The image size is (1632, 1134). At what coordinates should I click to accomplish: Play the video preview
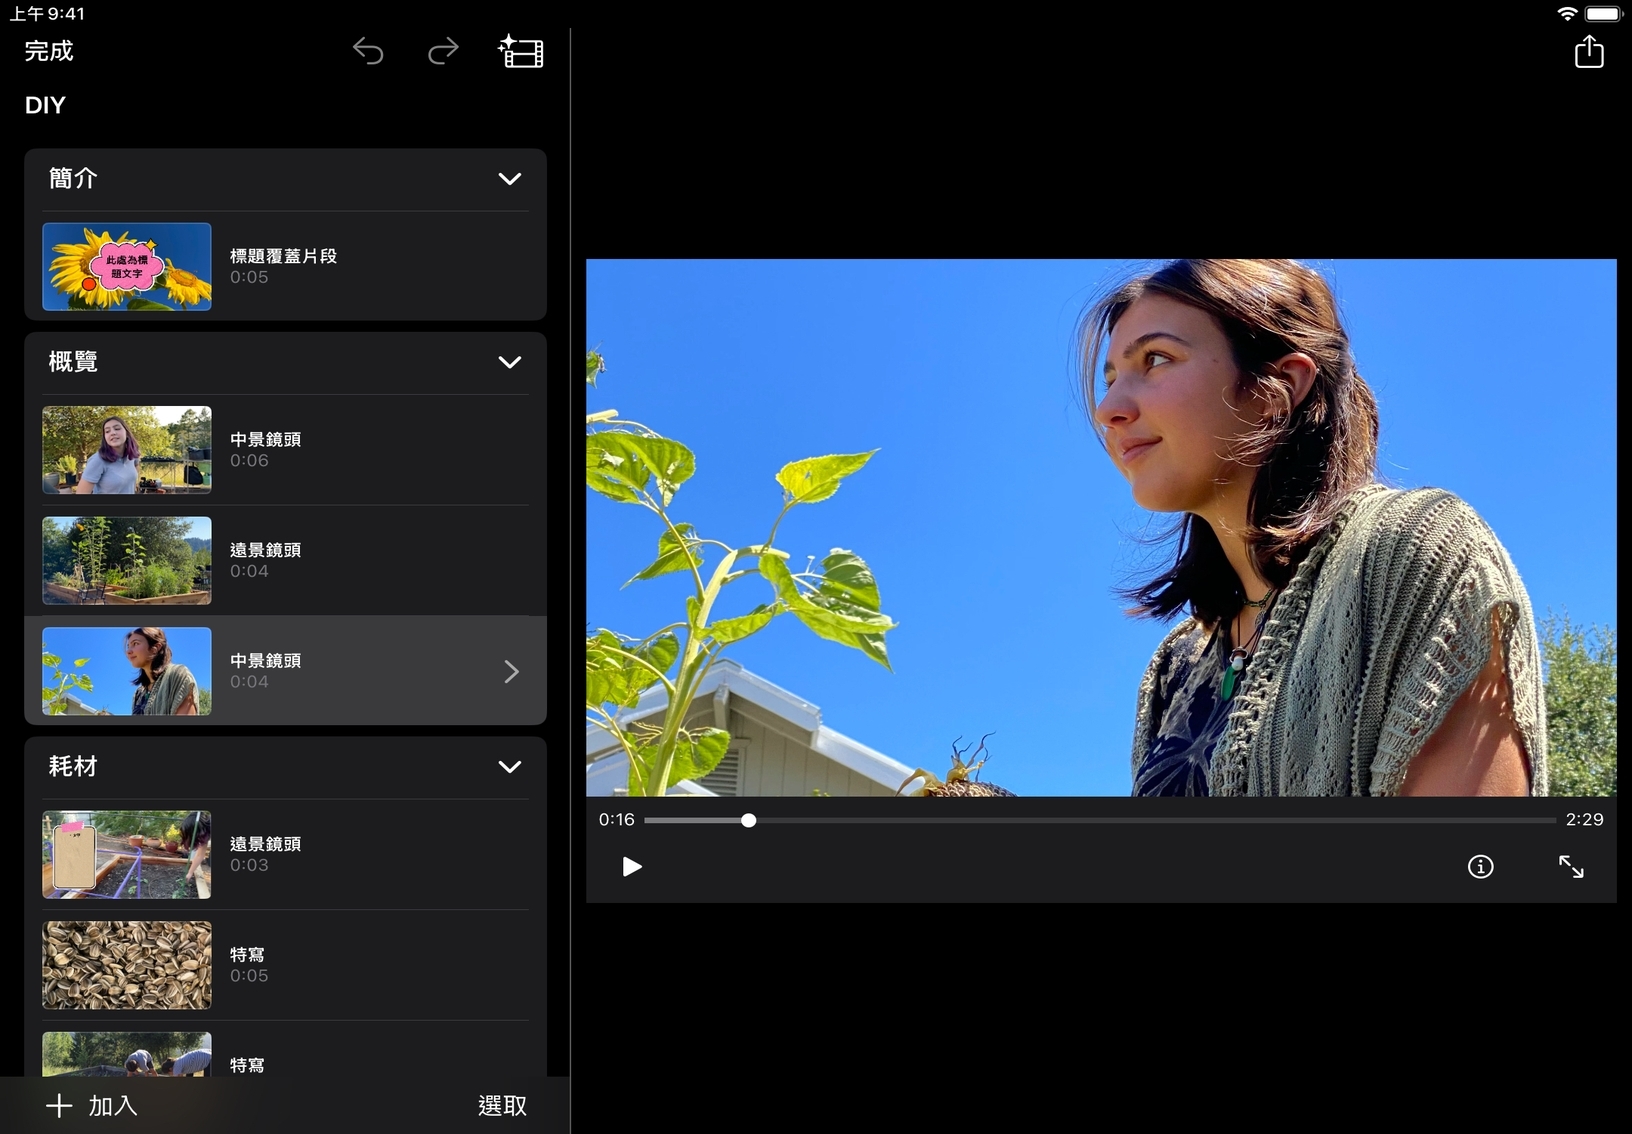[x=631, y=866]
